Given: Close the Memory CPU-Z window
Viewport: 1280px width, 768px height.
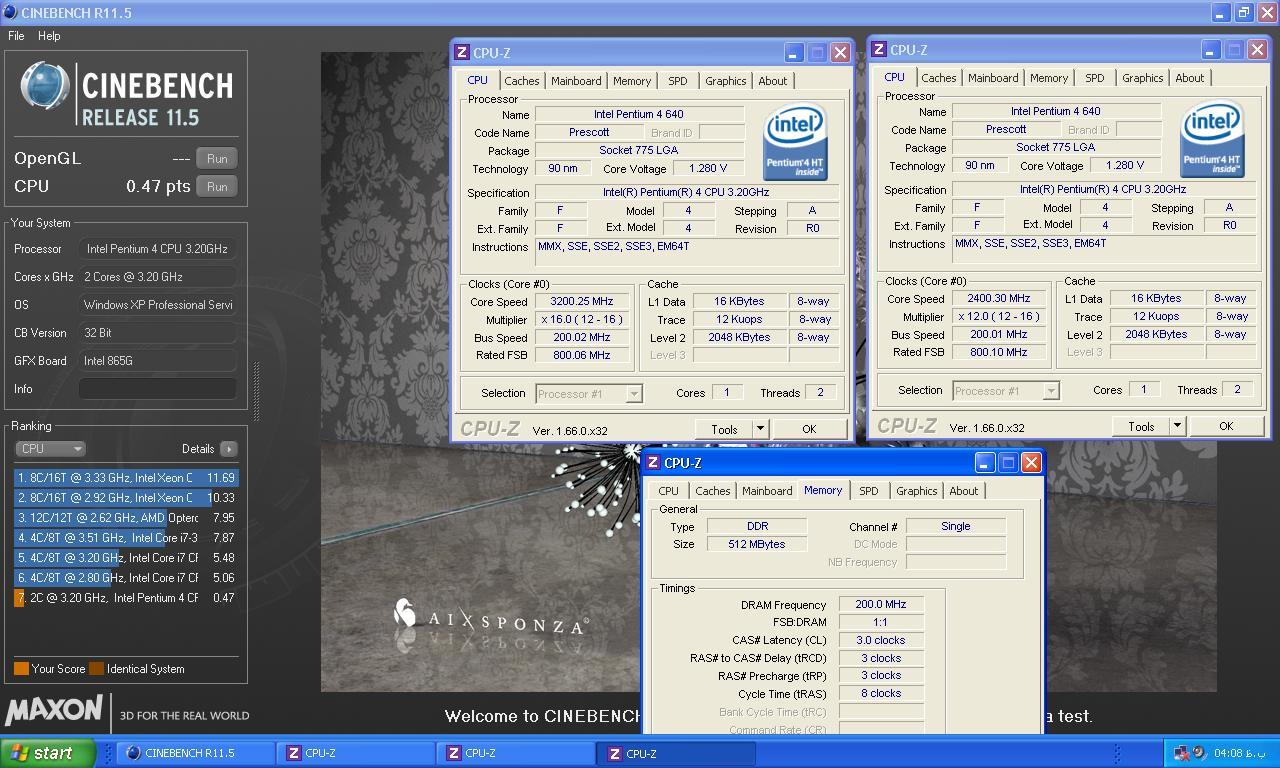Looking at the screenshot, I should [1031, 463].
